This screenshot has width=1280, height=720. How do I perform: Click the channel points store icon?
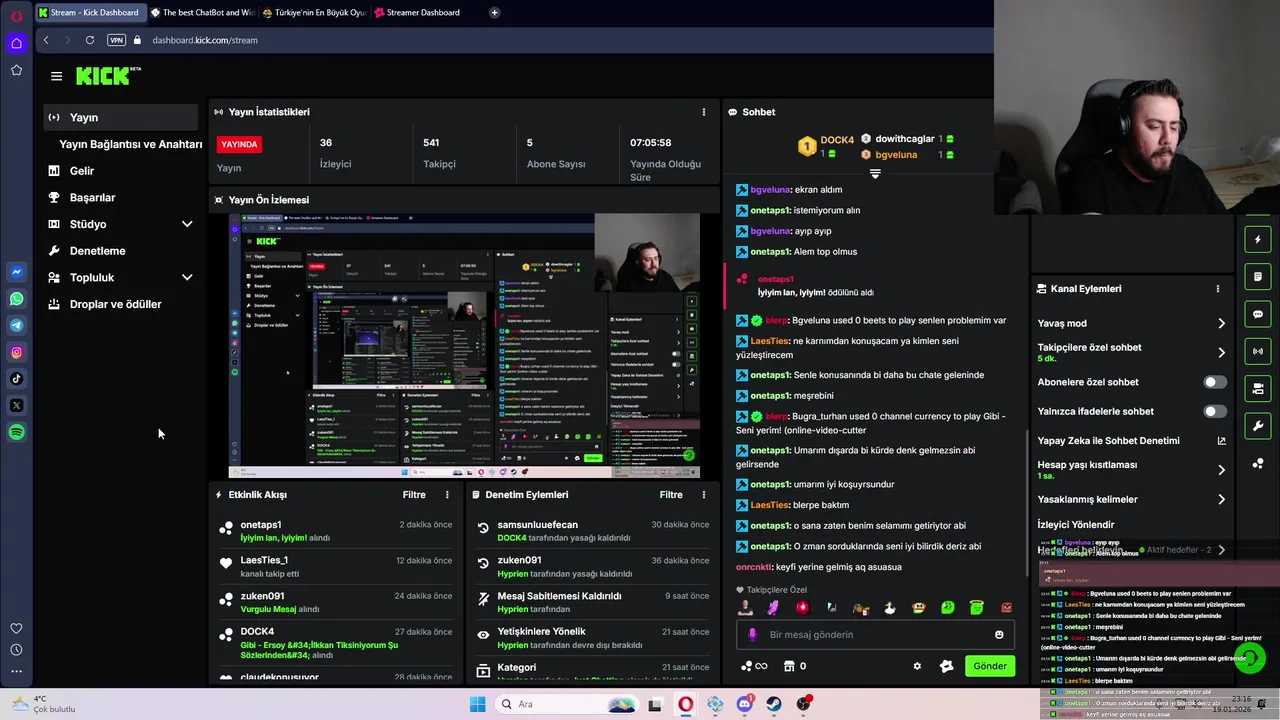(789, 666)
